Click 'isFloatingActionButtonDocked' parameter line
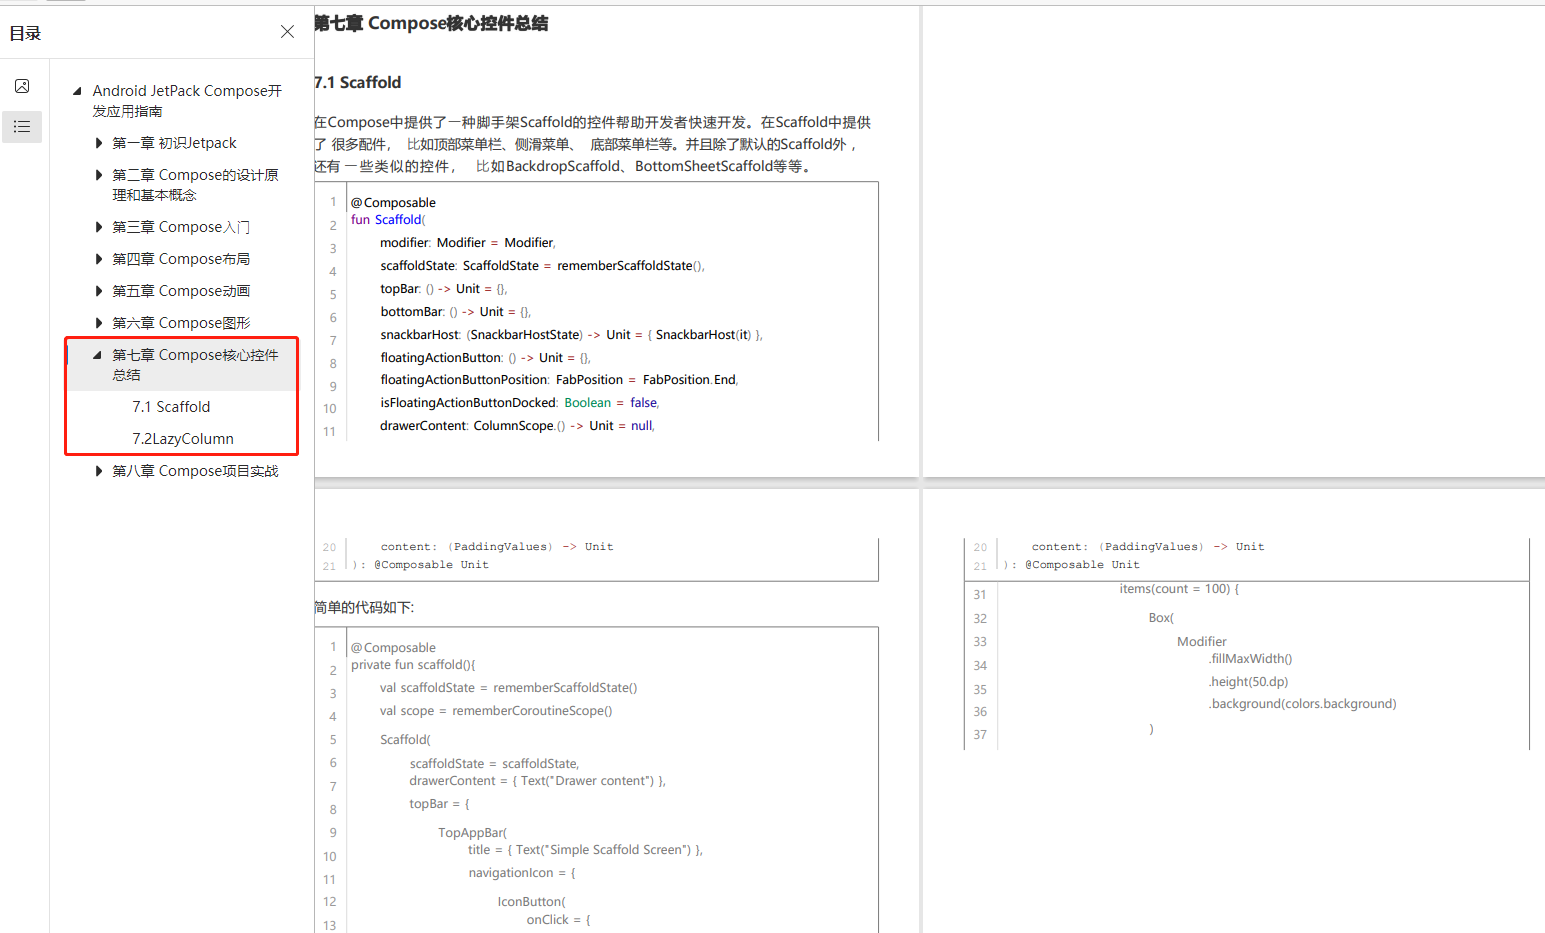This screenshot has height=933, width=1545. click(x=519, y=403)
